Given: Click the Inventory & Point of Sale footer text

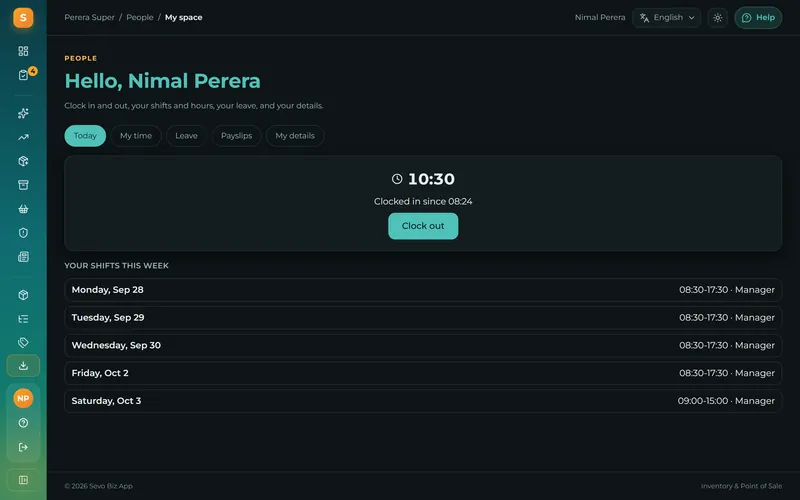Looking at the screenshot, I should pos(741,486).
